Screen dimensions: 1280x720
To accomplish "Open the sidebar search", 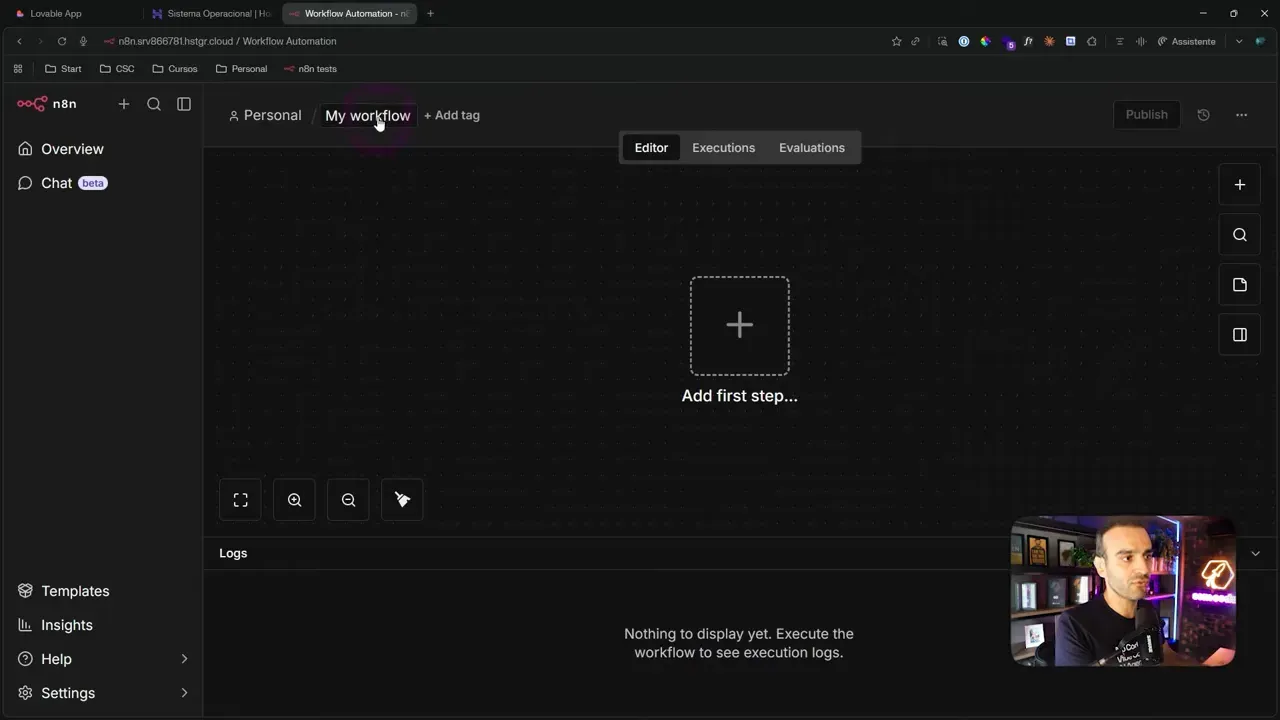I will click(x=154, y=104).
